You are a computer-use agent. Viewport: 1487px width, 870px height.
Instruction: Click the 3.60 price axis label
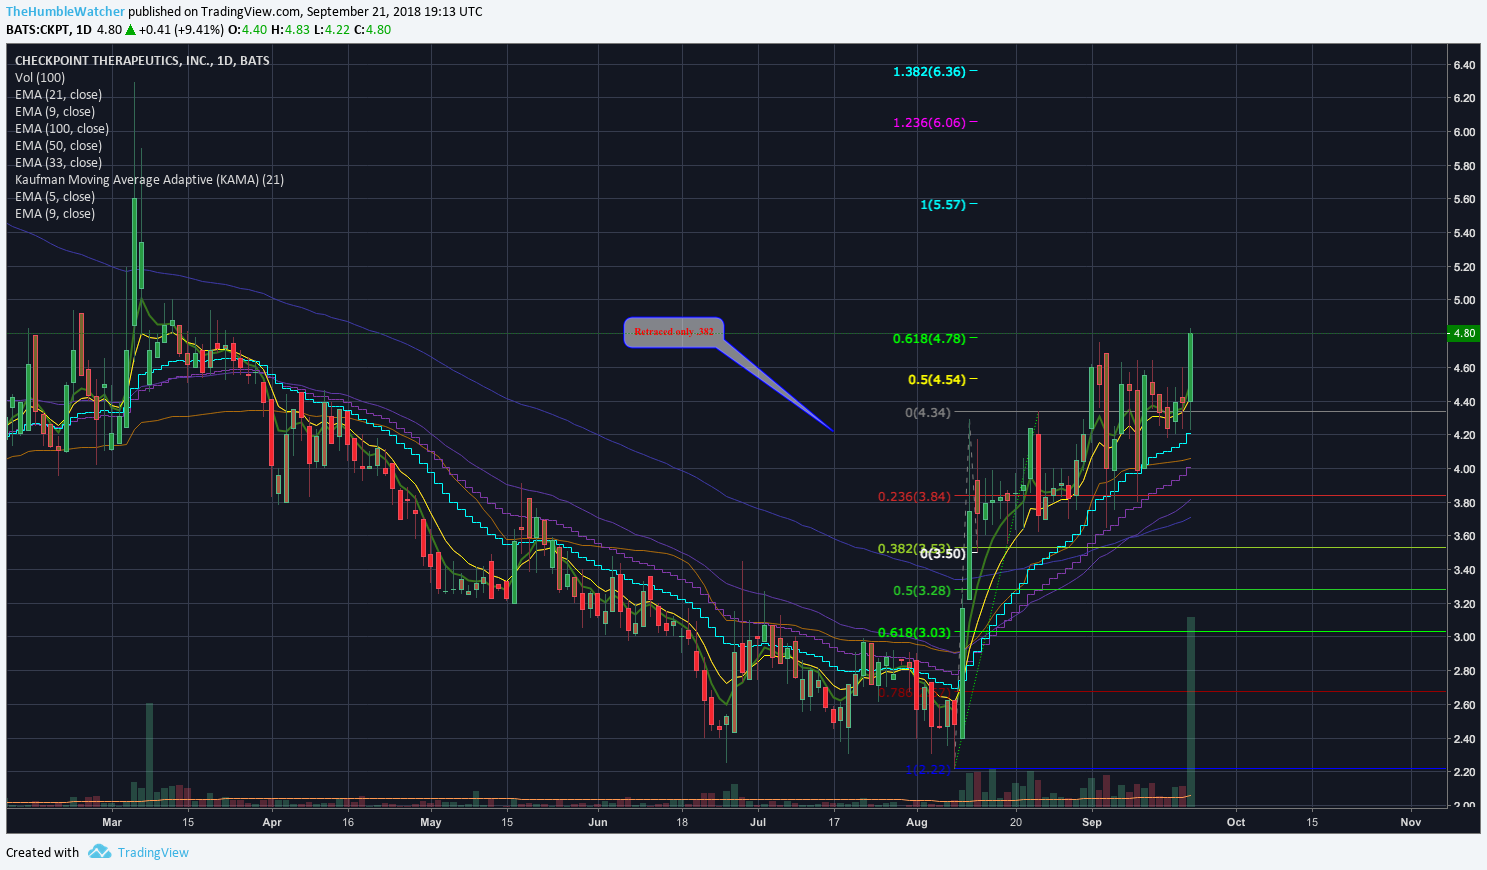1464,537
